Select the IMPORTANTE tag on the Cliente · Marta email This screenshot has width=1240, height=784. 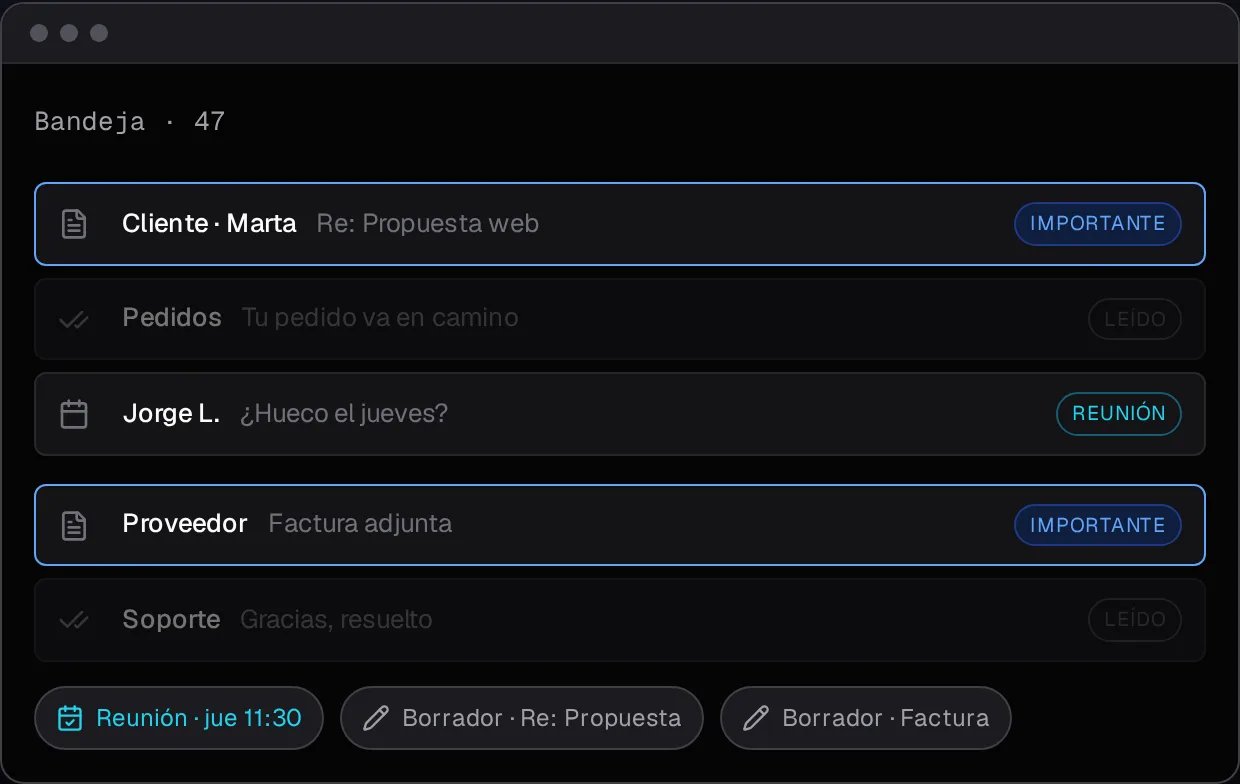1098,224
